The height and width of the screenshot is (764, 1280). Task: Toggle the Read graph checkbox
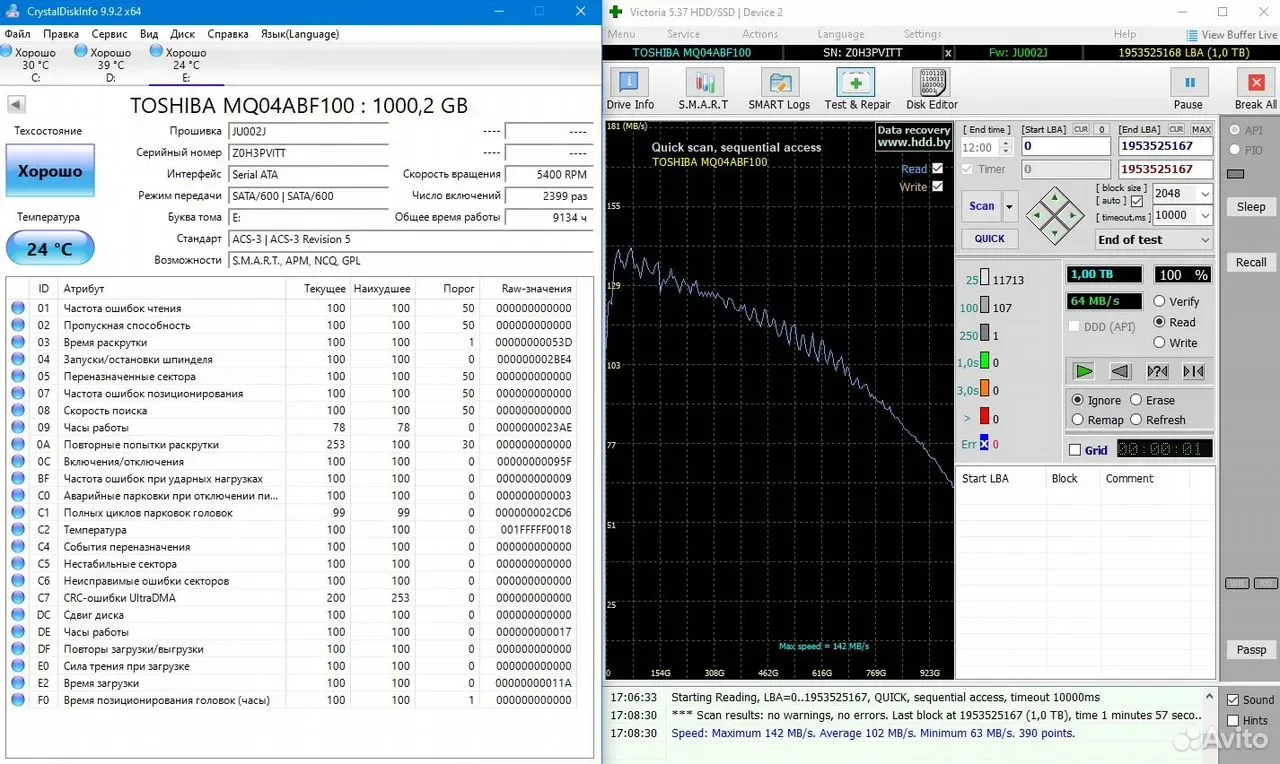[937, 169]
